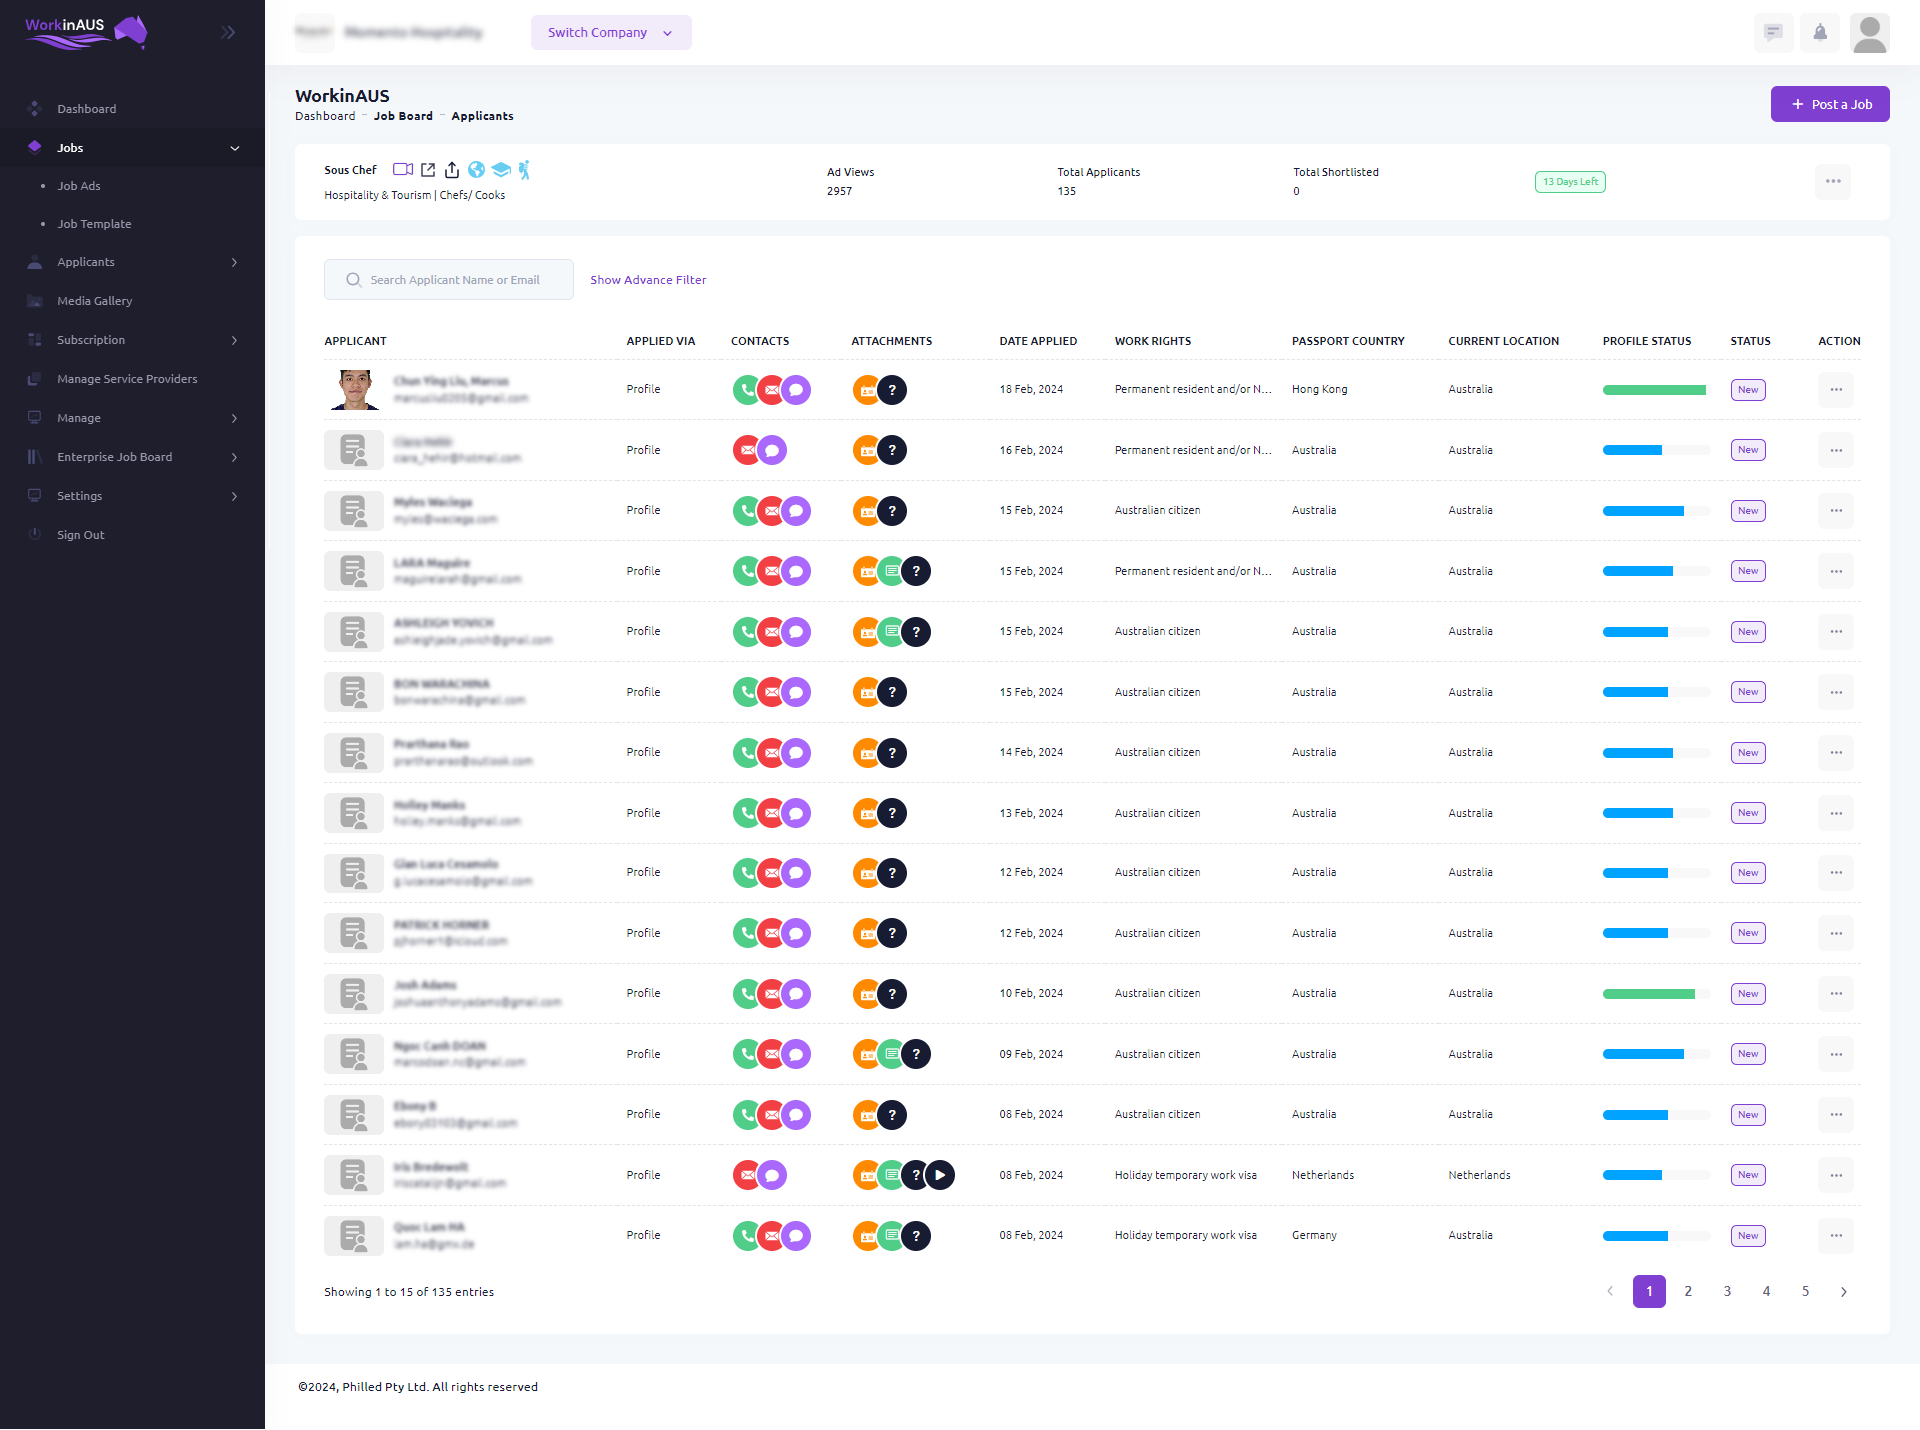Expand the Subscription submenu chevron

pyautogui.click(x=235, y=340)
